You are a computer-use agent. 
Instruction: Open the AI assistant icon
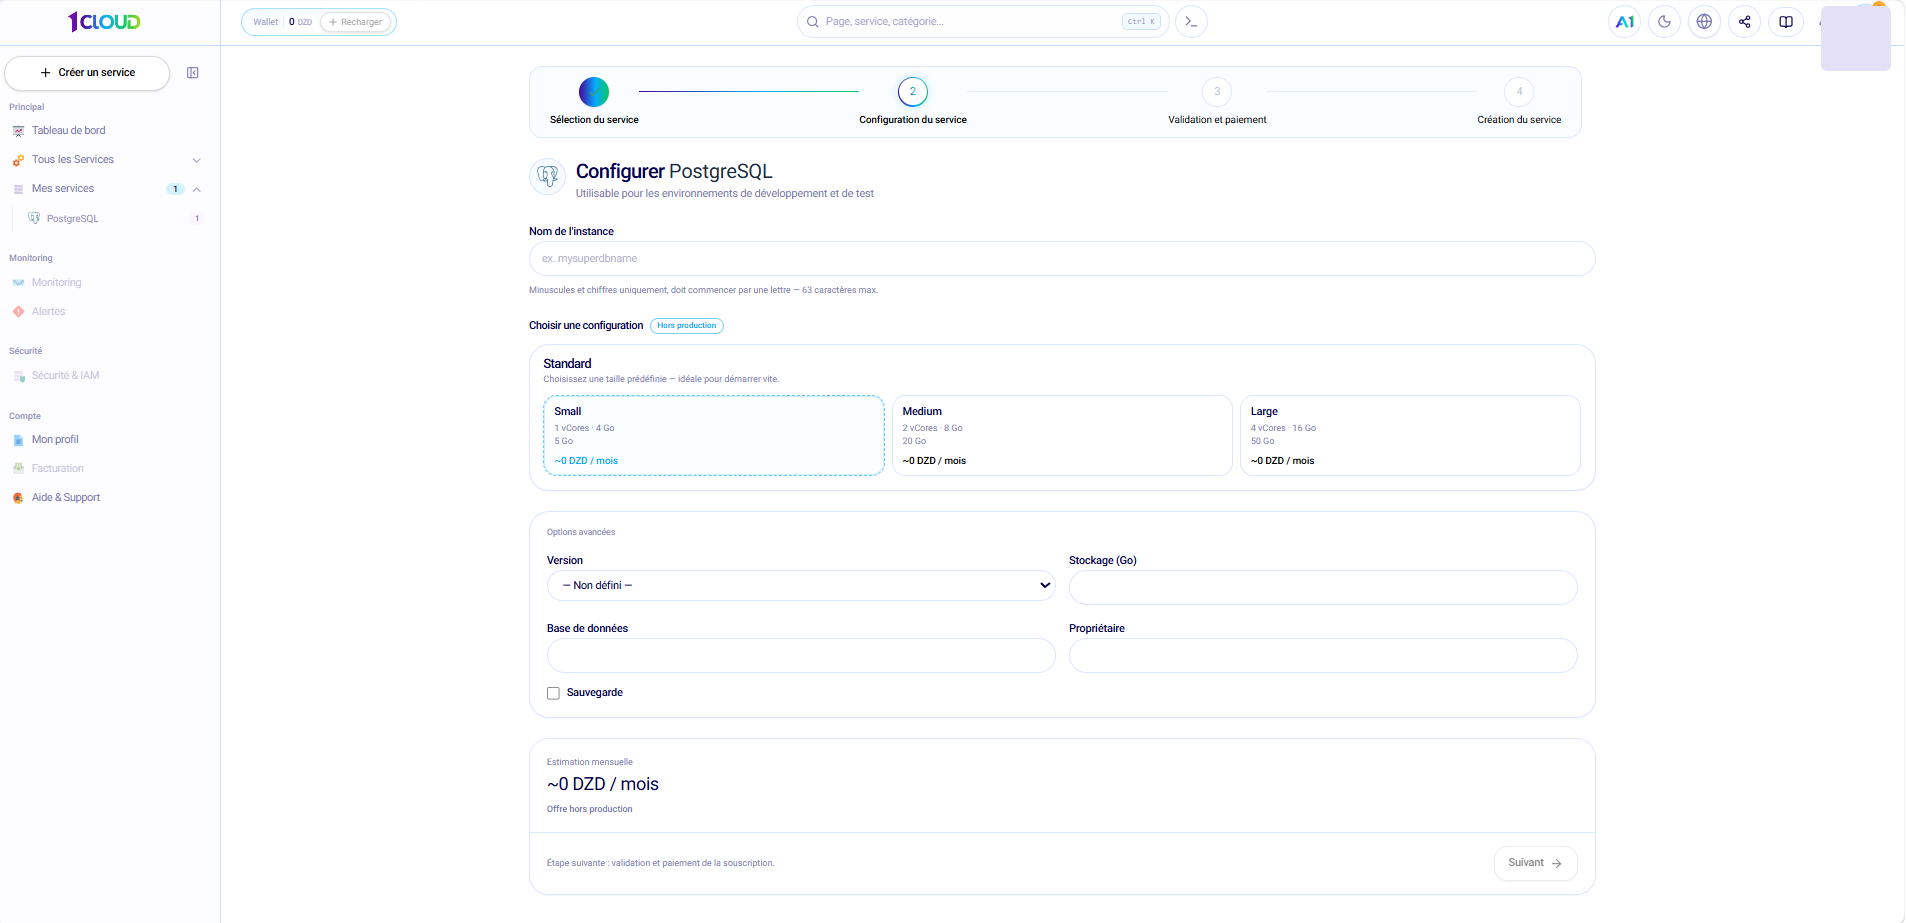[x=1625, y=21]
